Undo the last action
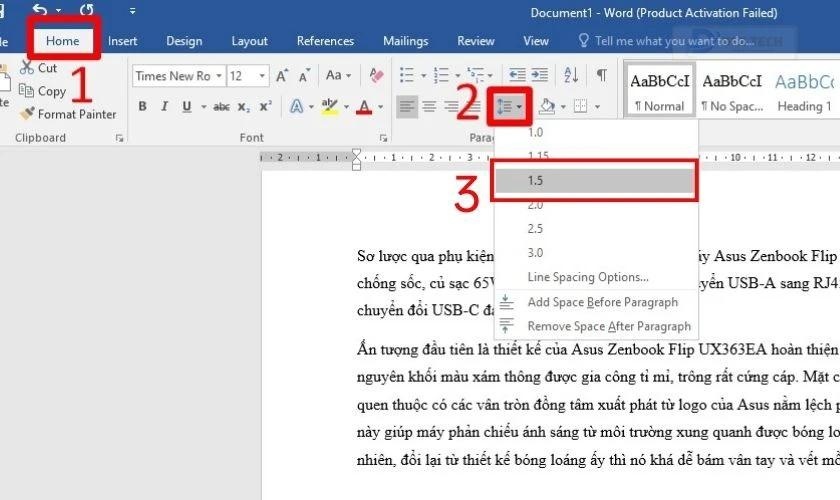Image resolution: width=840 pixels, height=500 pixels. pyautogui.click(x=40, y=10)
